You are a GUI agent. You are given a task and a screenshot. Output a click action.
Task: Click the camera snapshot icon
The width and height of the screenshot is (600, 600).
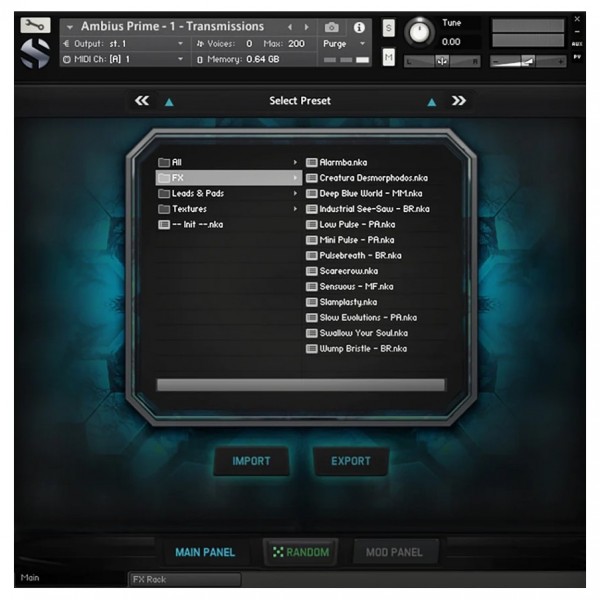[x=331, y=27]
